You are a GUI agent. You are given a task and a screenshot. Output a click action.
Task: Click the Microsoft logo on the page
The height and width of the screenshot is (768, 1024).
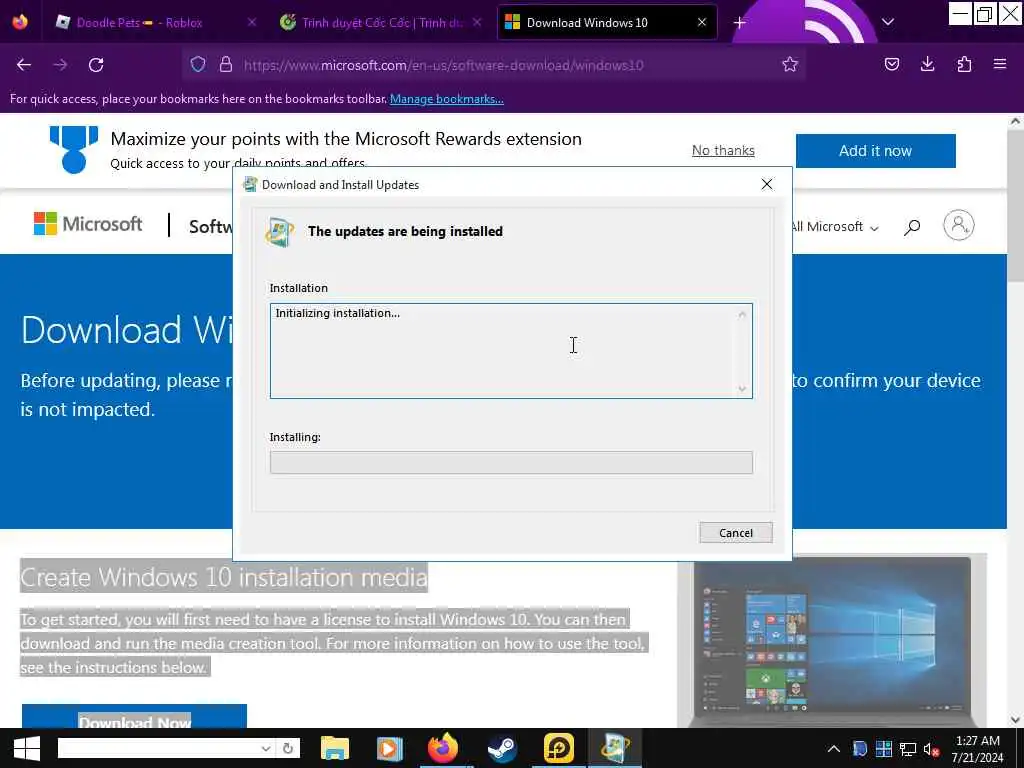88,224
